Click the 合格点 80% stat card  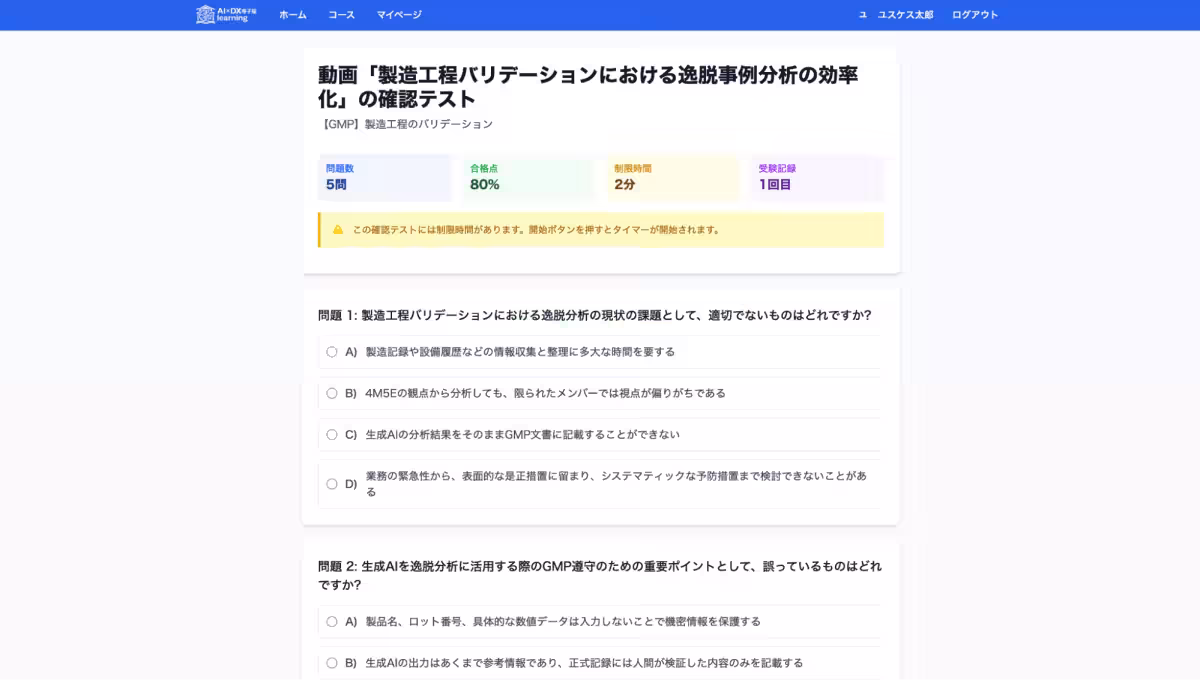(529, 177)
